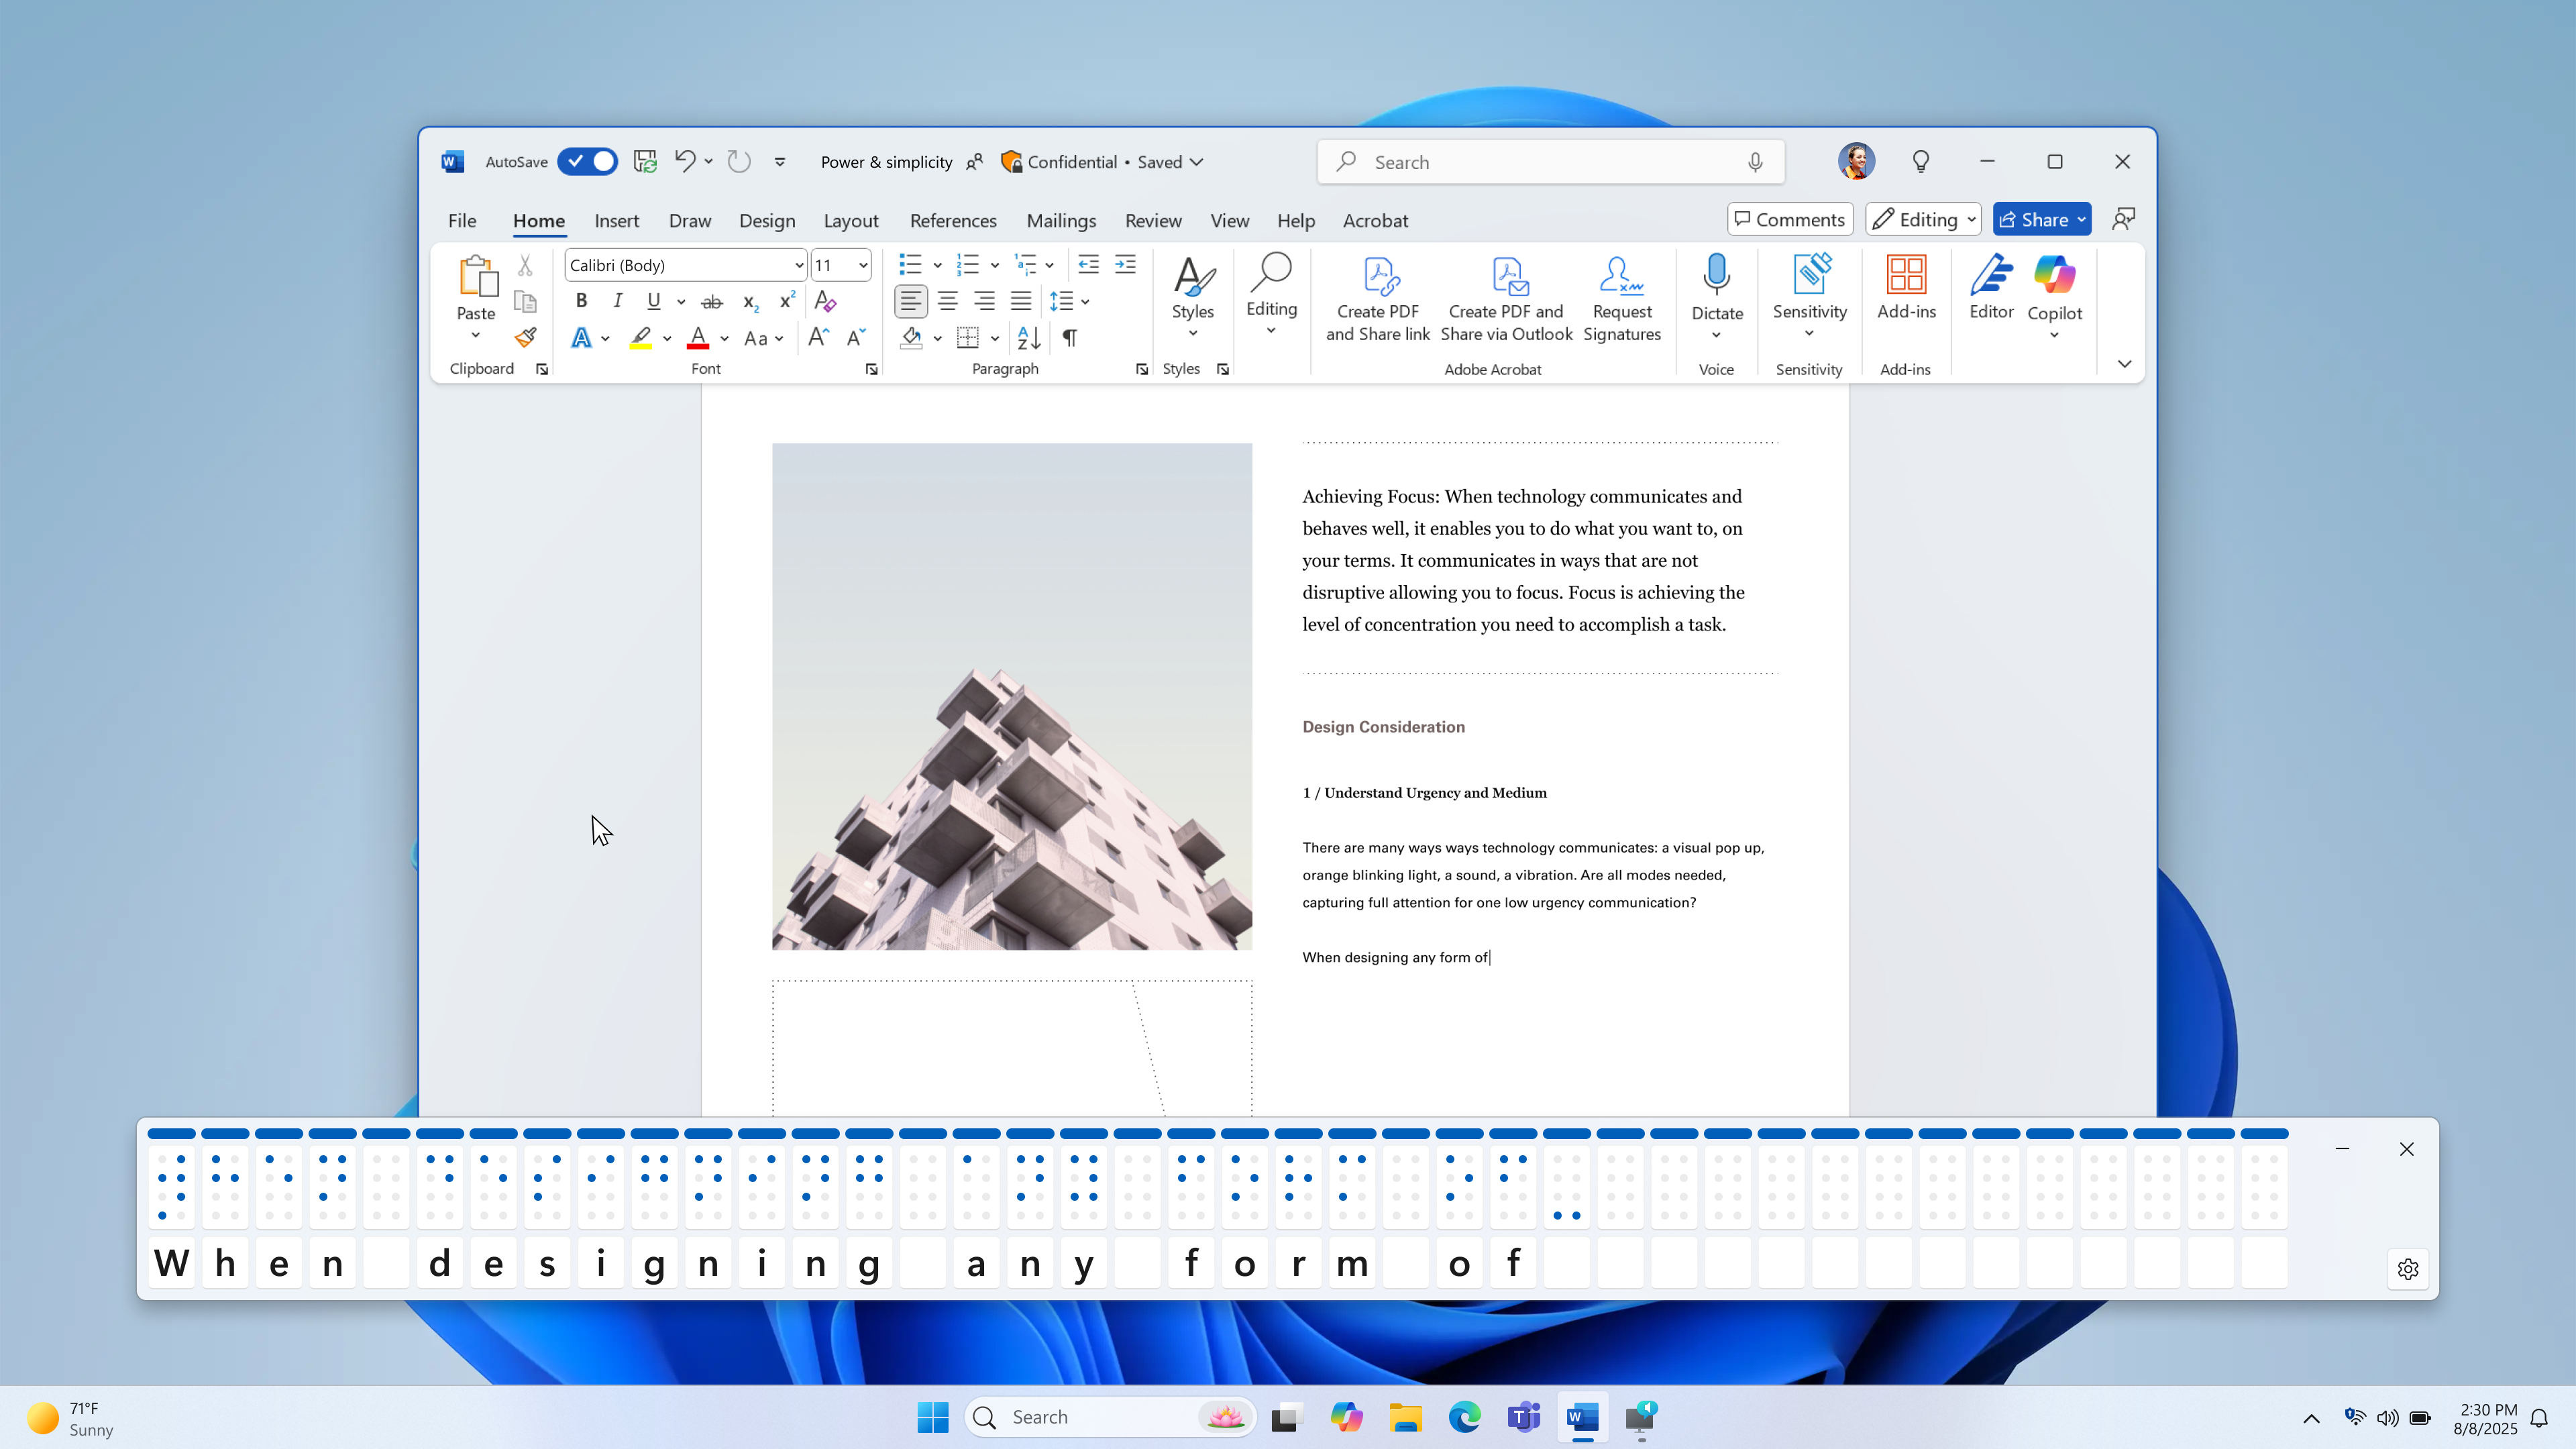Click Create PDF and Share link
Screen dimensions: 2576x1449
1377,300
